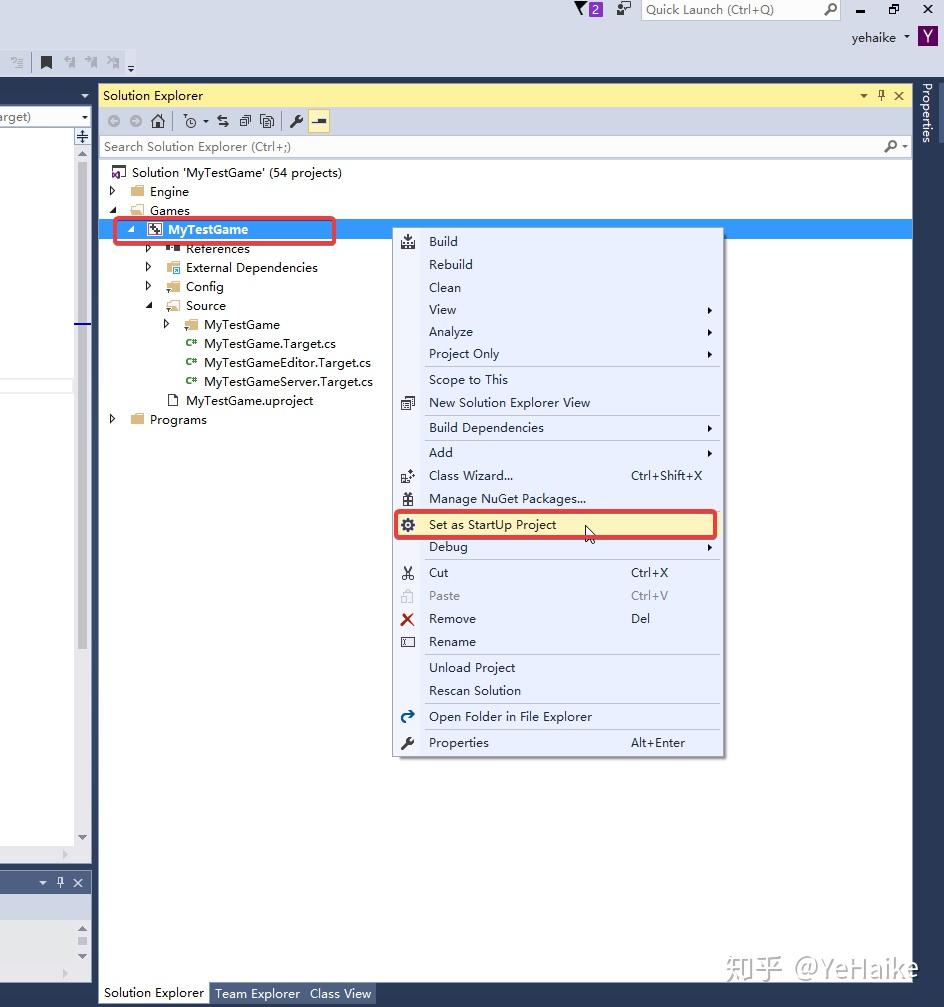This screenshot has height=1007, width=944.
Task: Click the Home icon in Solution Explorer toolbar
Action: point(158,121)
